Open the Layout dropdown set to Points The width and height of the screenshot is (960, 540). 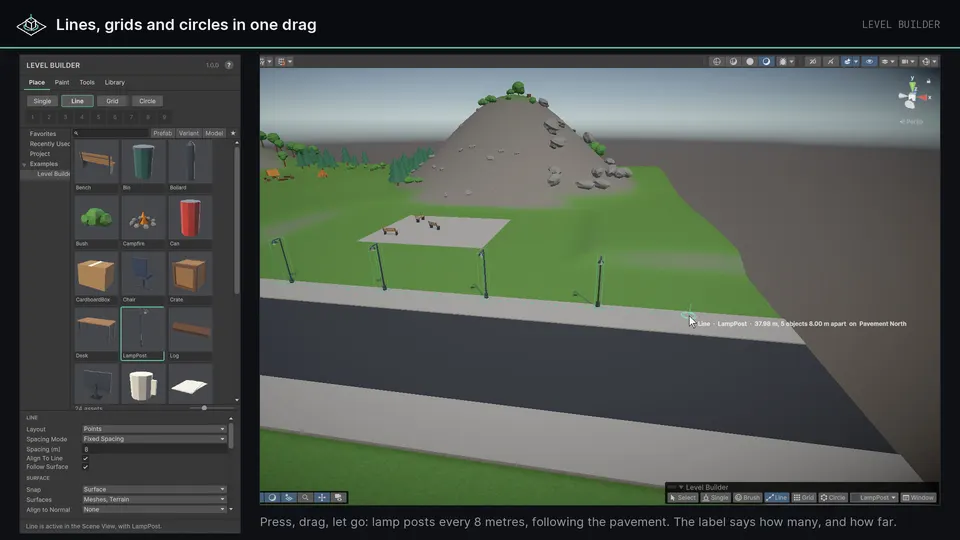point(154,429)
